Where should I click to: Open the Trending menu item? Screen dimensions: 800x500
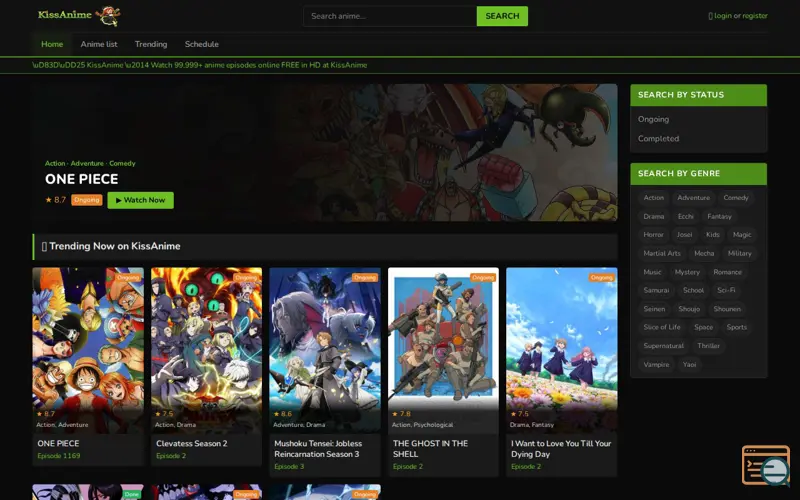click(151, 44)
